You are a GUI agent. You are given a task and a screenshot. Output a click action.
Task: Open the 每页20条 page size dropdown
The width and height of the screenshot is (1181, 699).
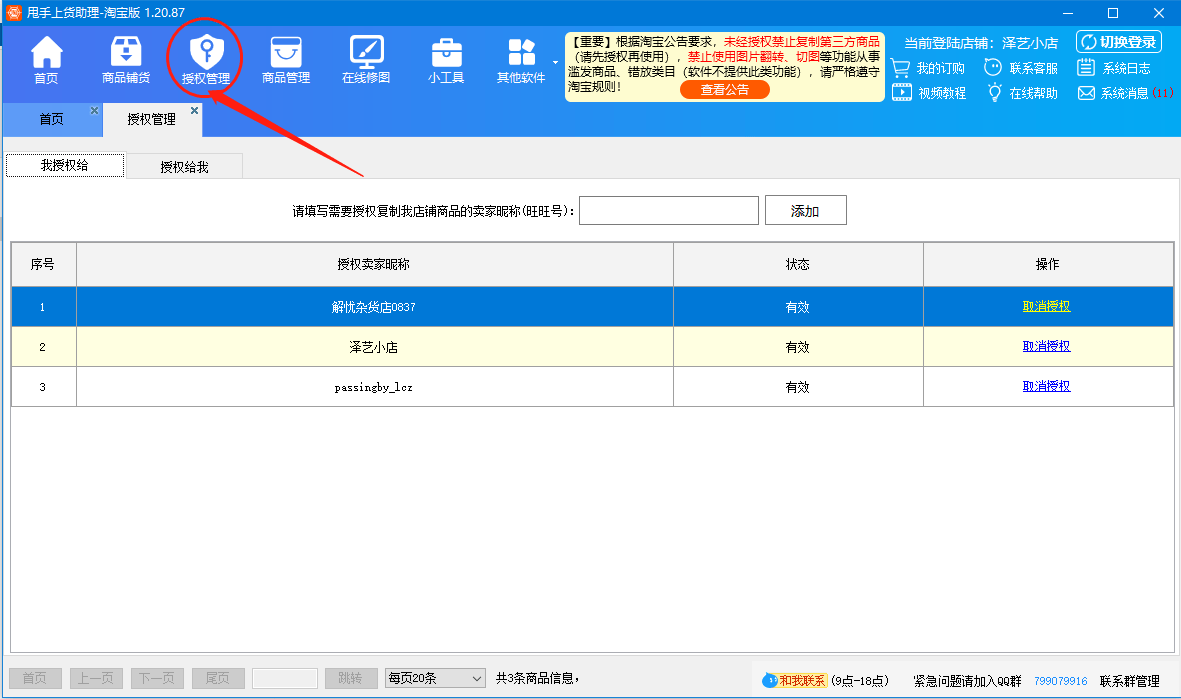[434, 677]
